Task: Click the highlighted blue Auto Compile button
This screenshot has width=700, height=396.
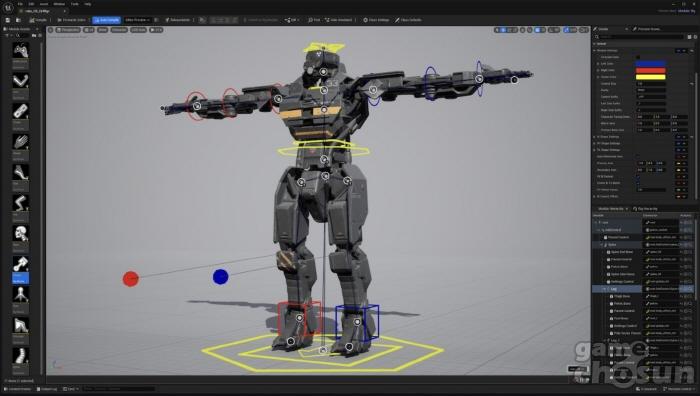Action: (x=106, y=20)
